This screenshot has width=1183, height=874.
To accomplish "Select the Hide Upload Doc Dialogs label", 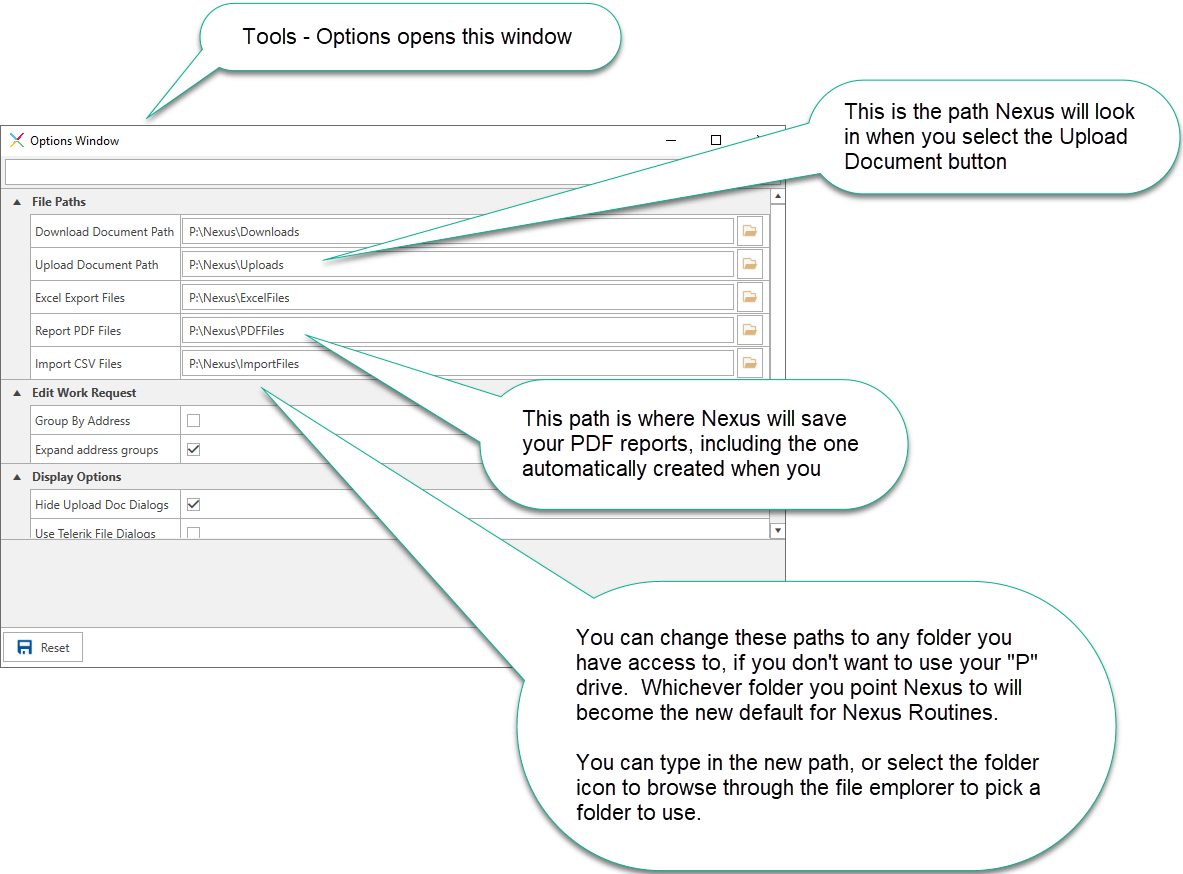I will (102, 505).
